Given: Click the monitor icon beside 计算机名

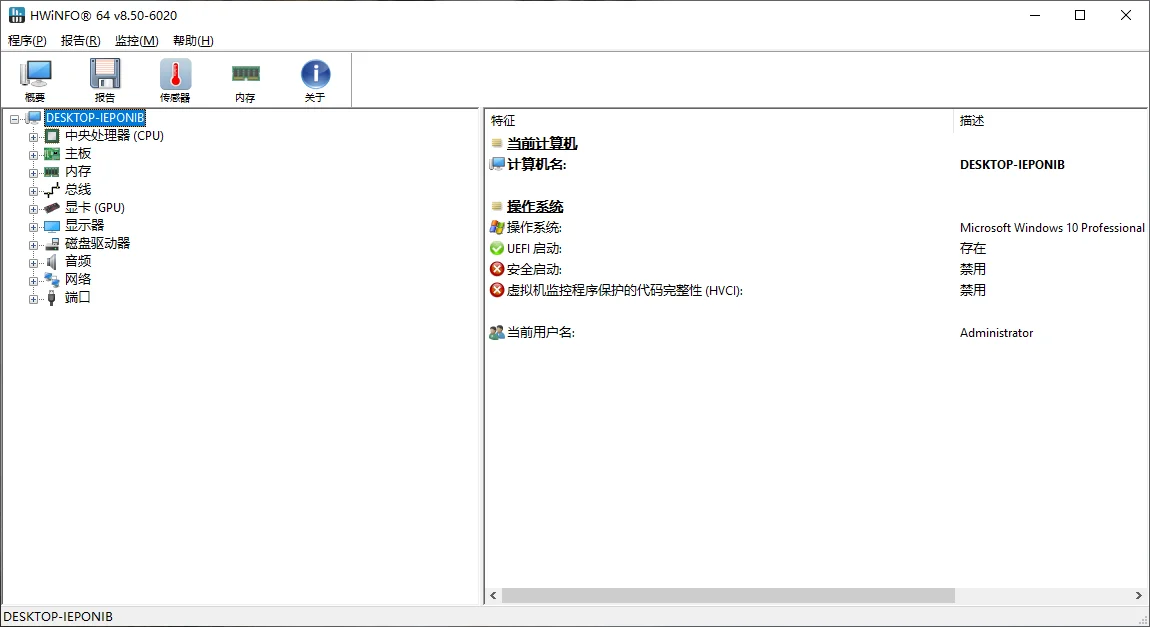Looking at the screenshot, I should click(497, 164).
